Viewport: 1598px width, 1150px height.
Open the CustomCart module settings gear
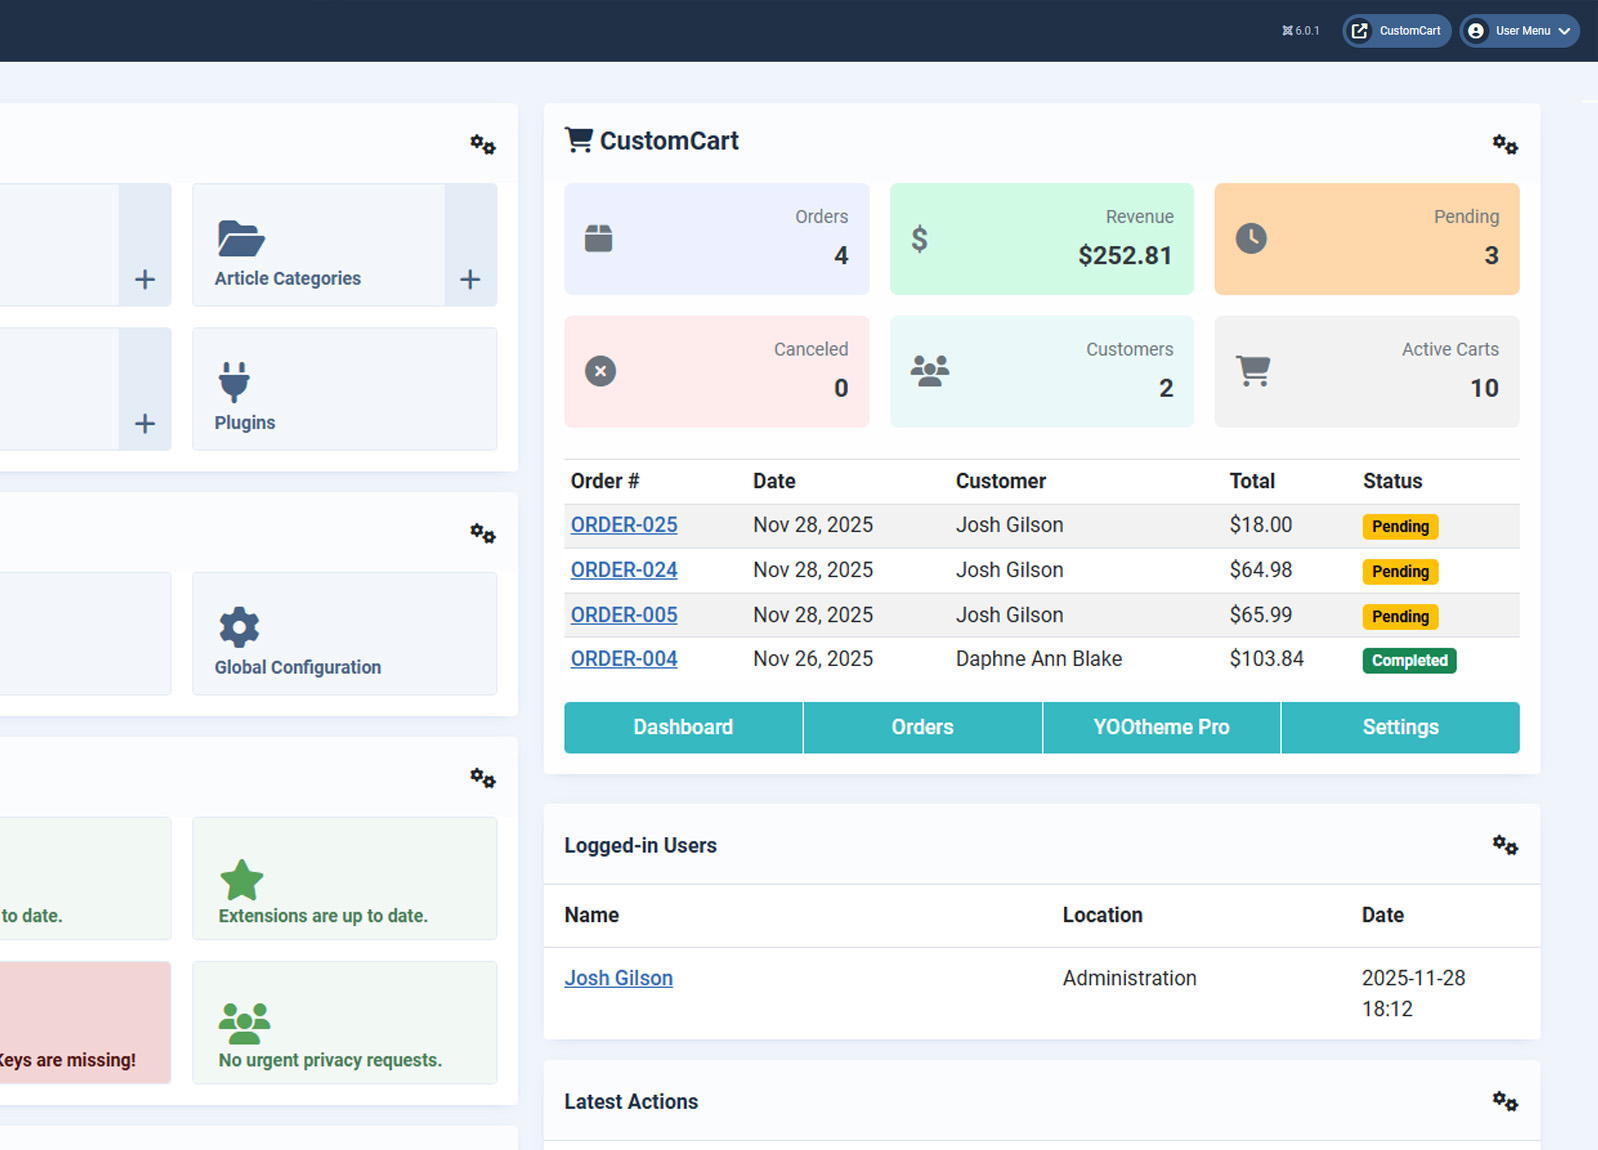tap(1504, 145)
